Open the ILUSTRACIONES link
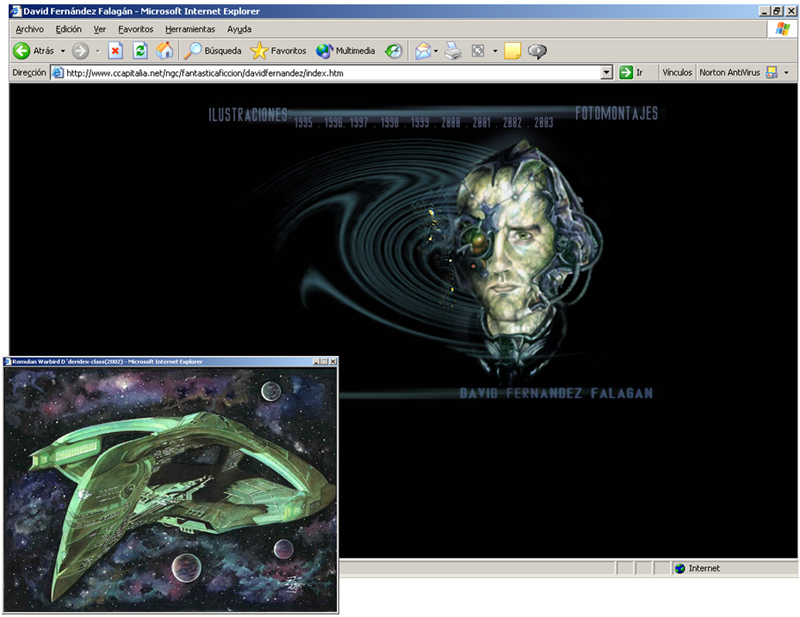 tap(249, 114)
